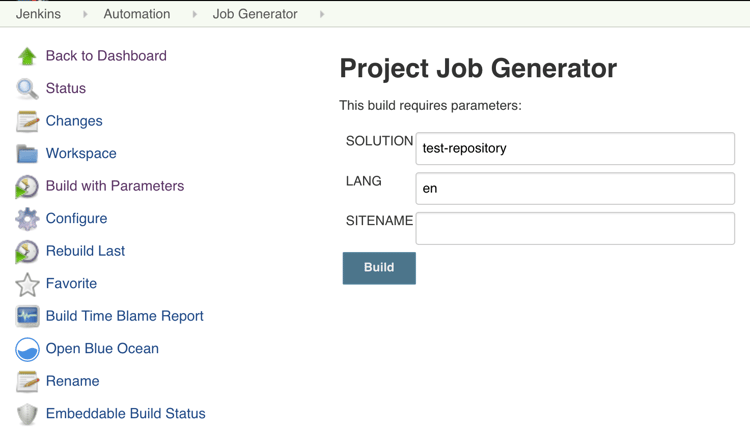Click the Embeddable Build Status shield icon

click(27, 414)
